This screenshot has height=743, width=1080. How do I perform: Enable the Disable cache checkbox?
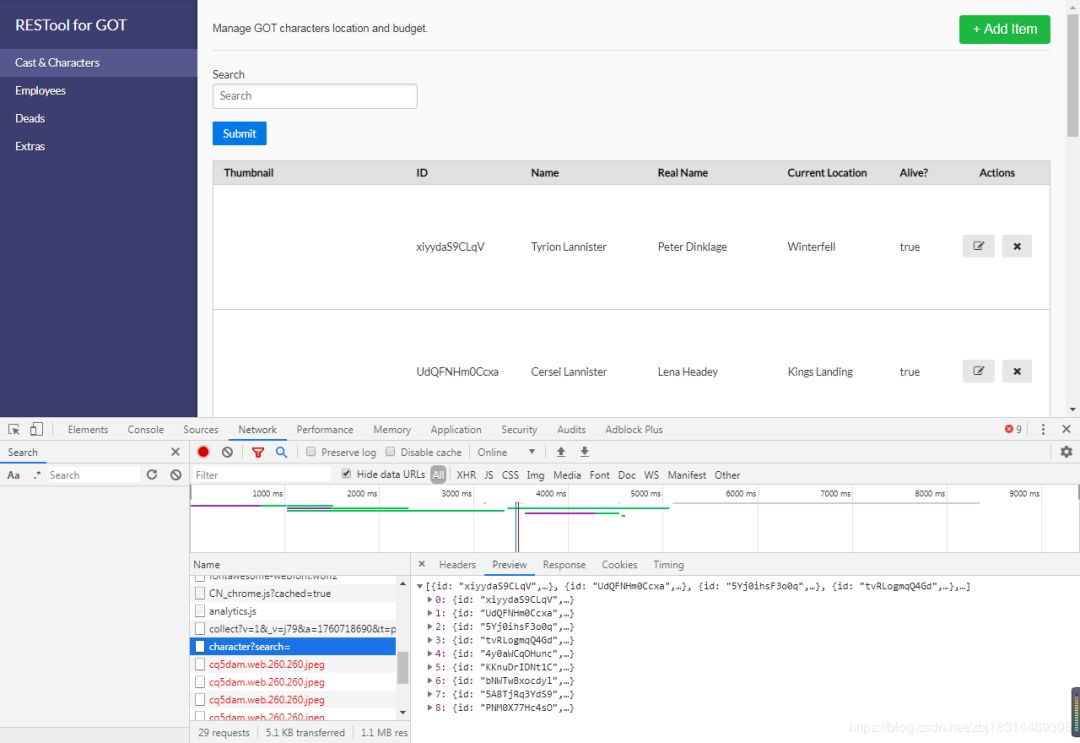tap(391, 452)
